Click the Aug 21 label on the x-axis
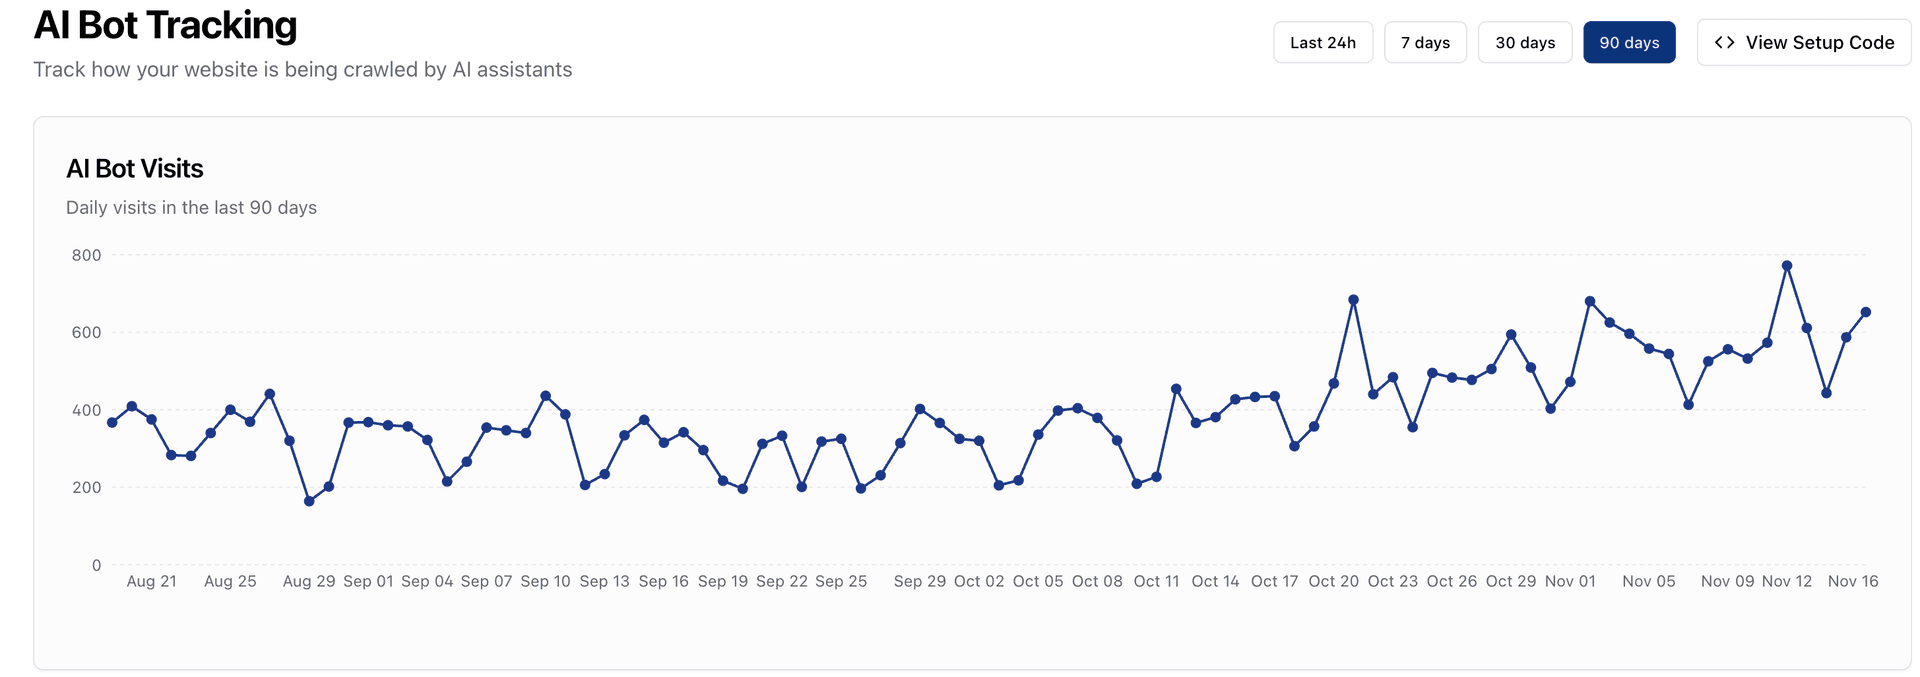1920x677 pixels. click(x=151, y=580)
